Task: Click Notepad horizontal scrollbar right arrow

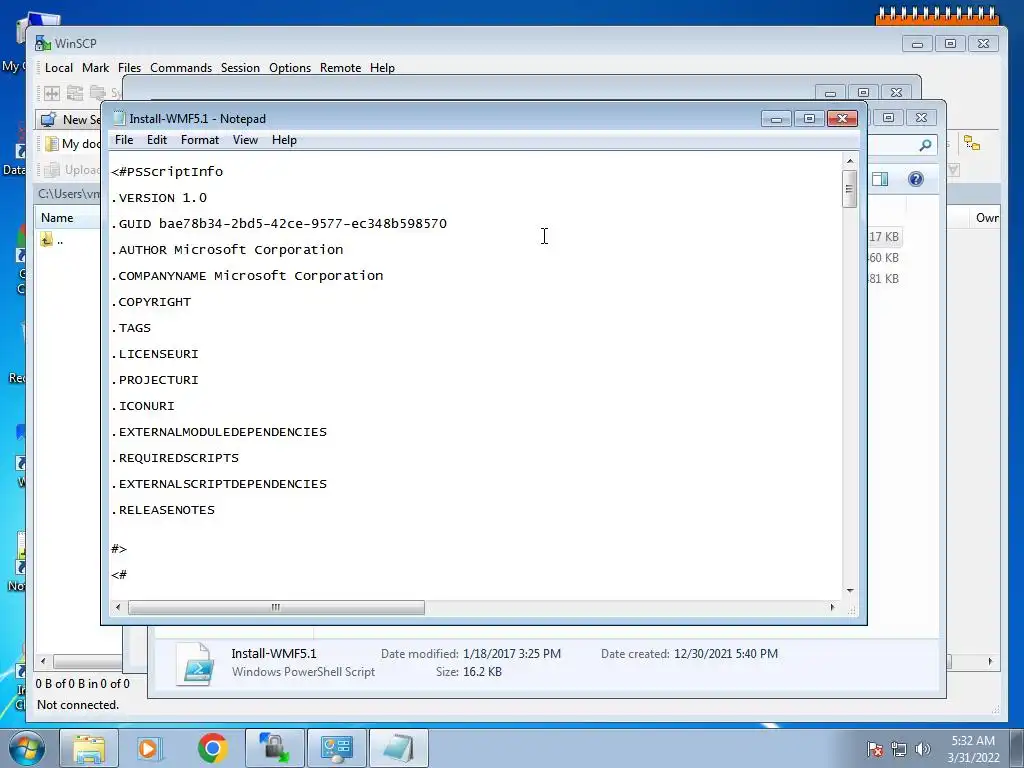Action: click(x=832, y=607)
